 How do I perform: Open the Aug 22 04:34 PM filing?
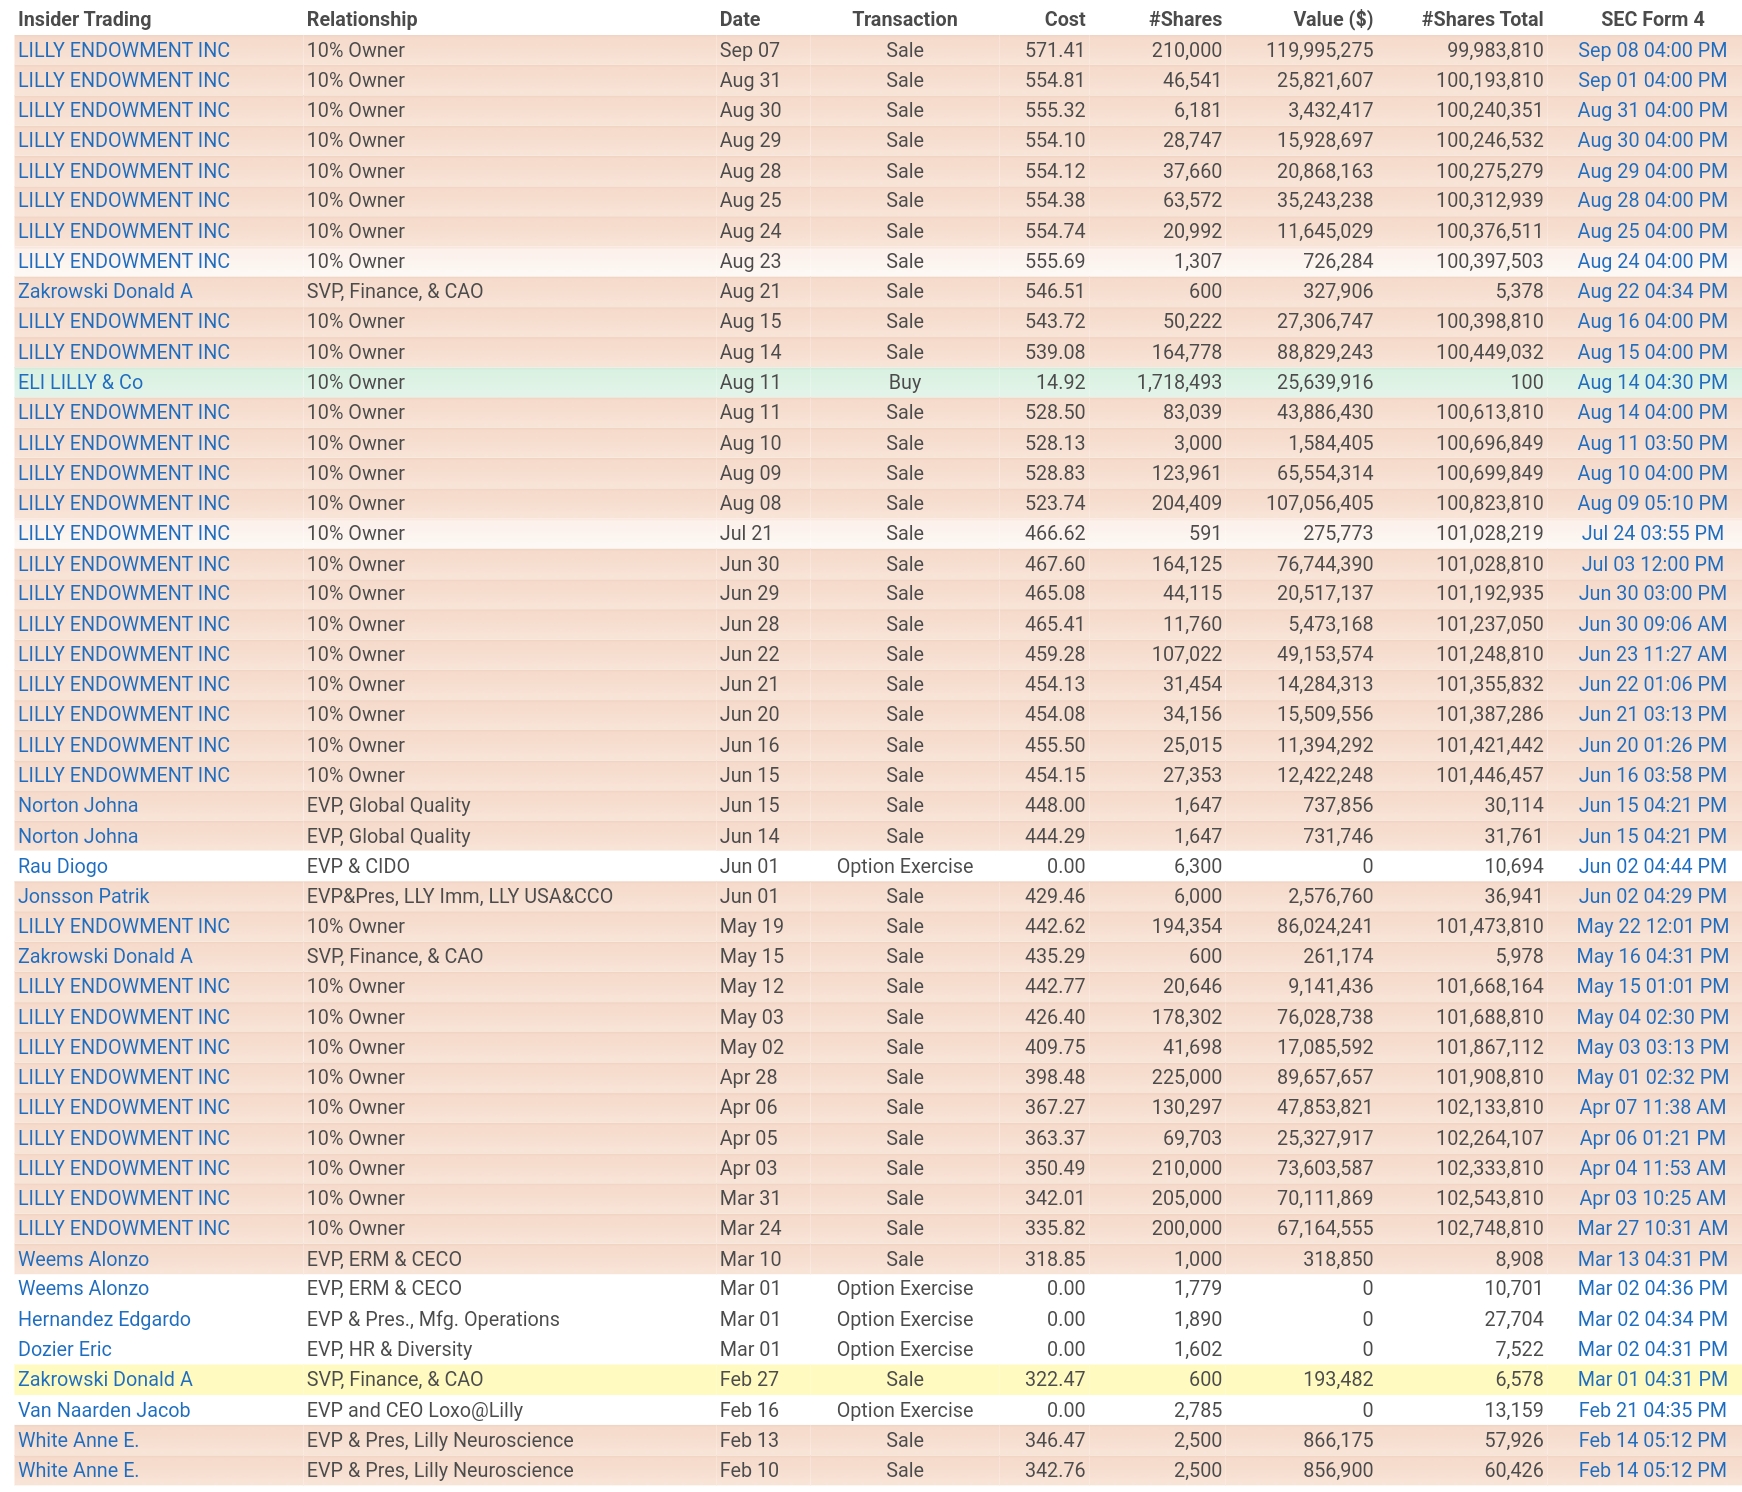(1652, 291)
